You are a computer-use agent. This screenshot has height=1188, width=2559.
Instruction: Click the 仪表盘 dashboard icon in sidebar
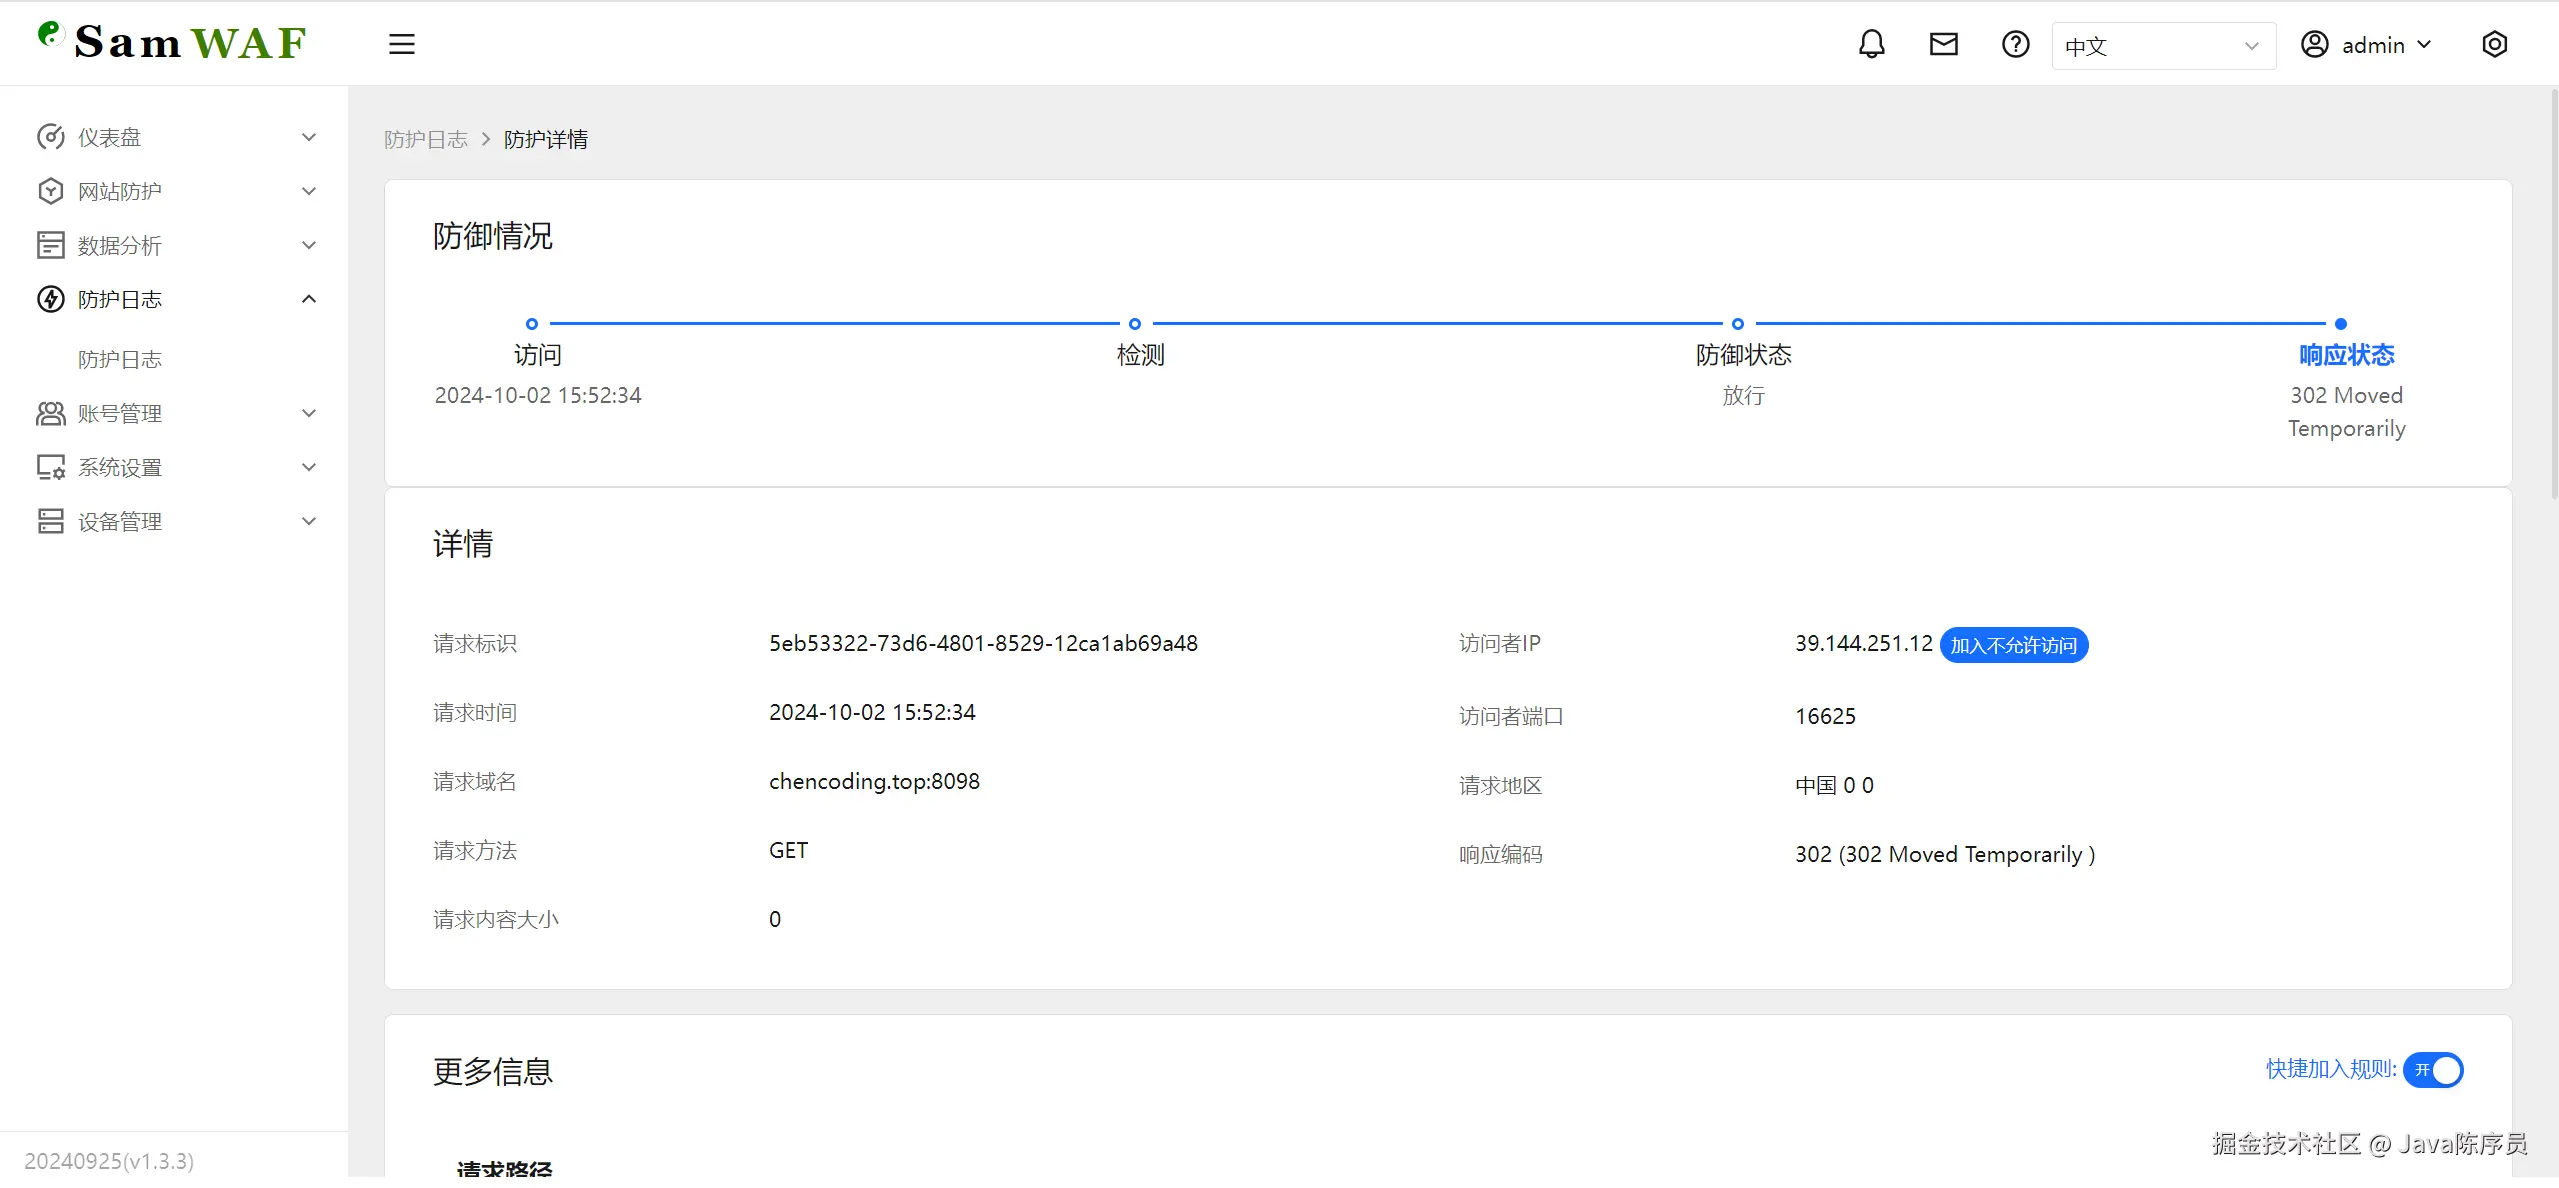coord(50,137)
